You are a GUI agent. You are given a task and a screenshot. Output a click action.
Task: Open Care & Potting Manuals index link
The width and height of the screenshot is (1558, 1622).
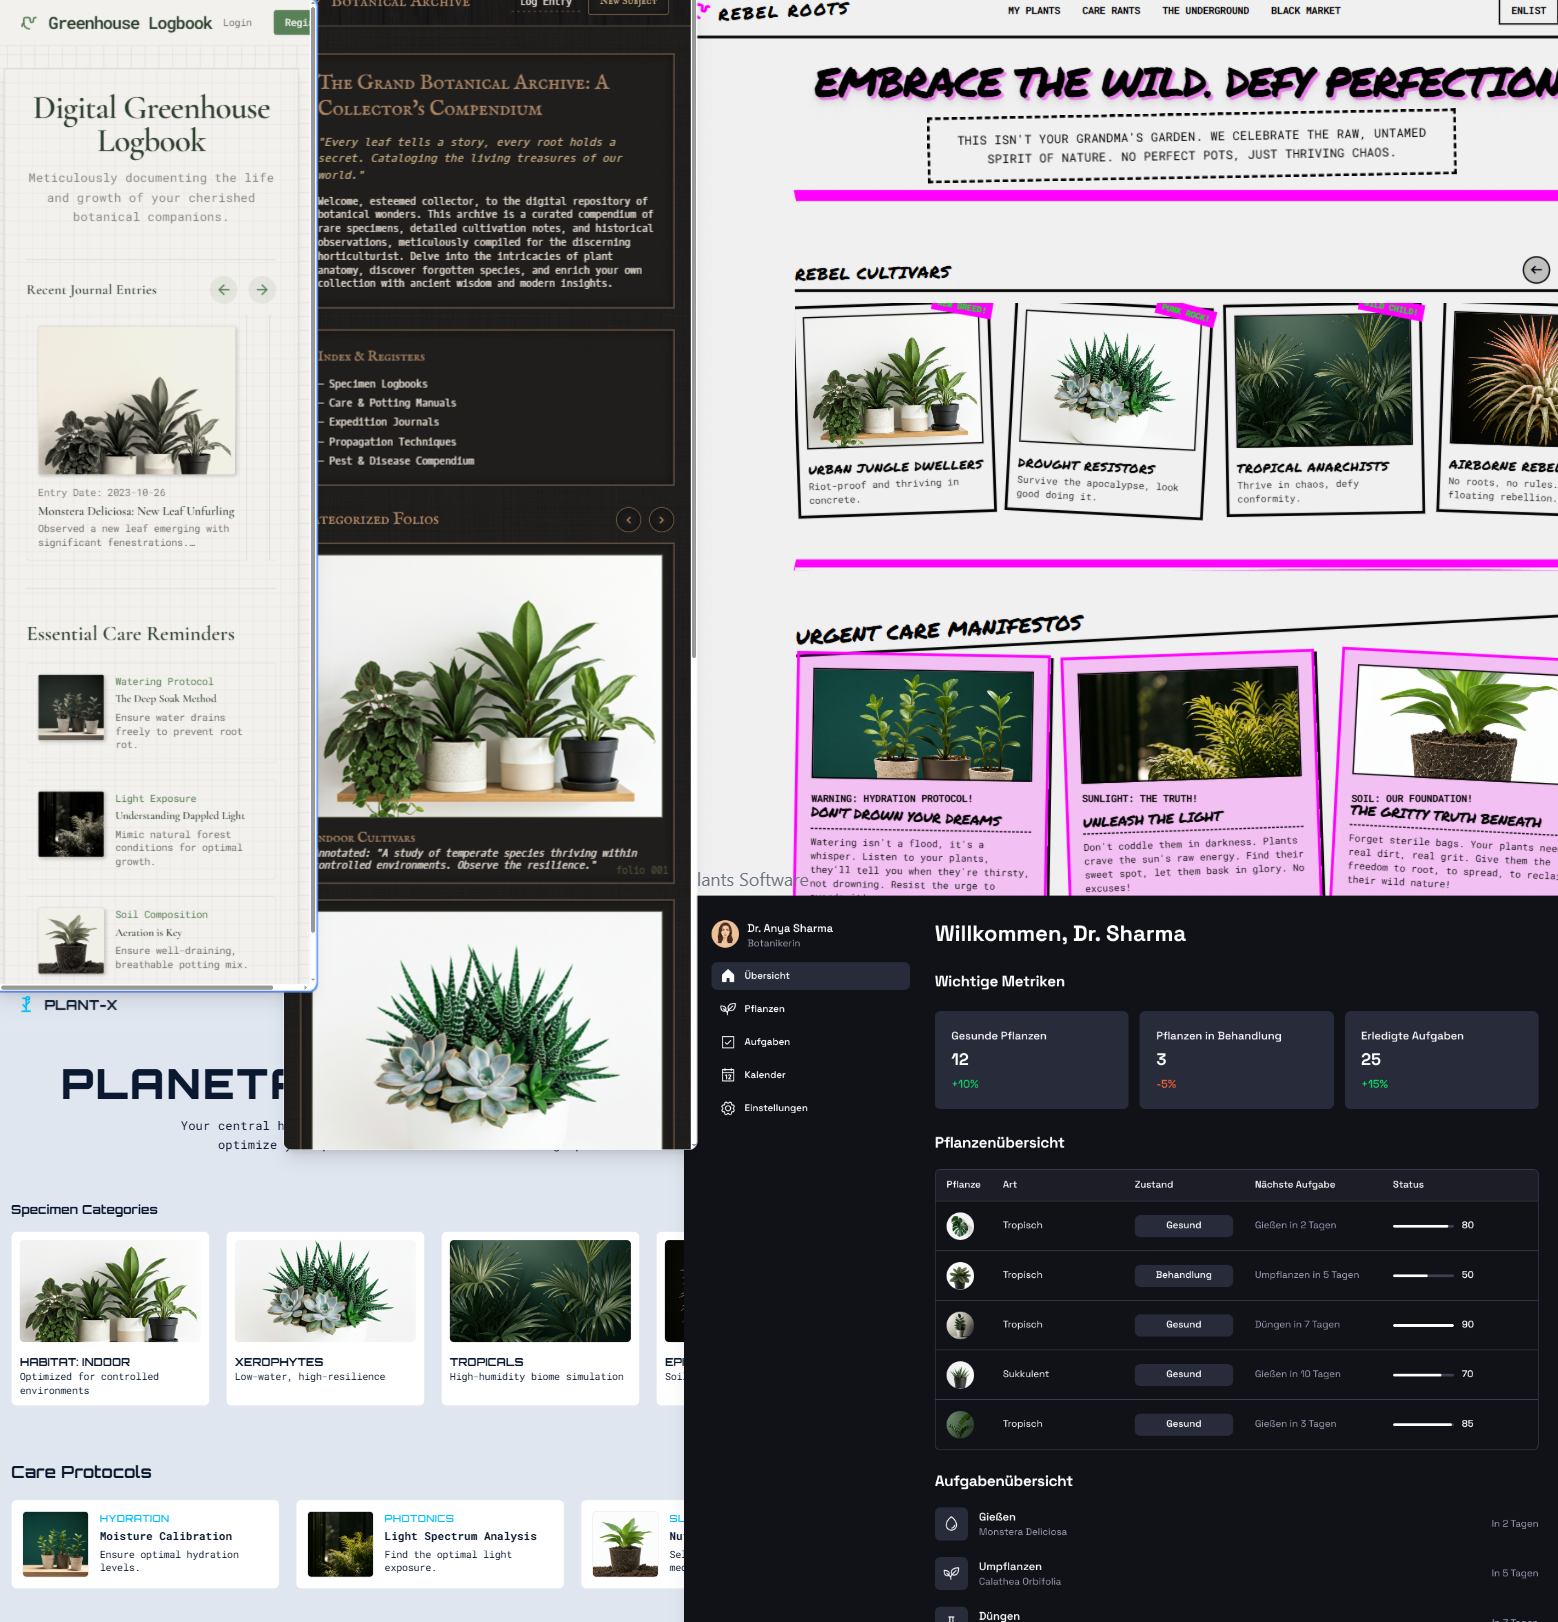(392, 403)
